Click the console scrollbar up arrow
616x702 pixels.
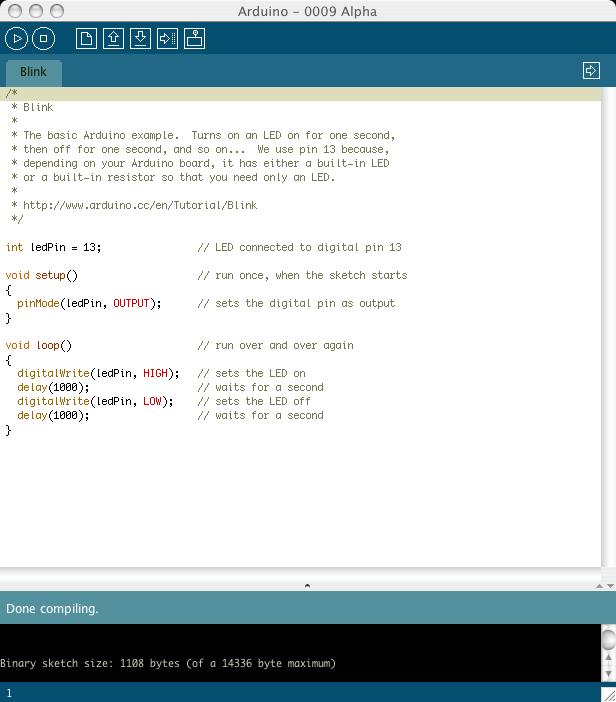click(608, 657)
